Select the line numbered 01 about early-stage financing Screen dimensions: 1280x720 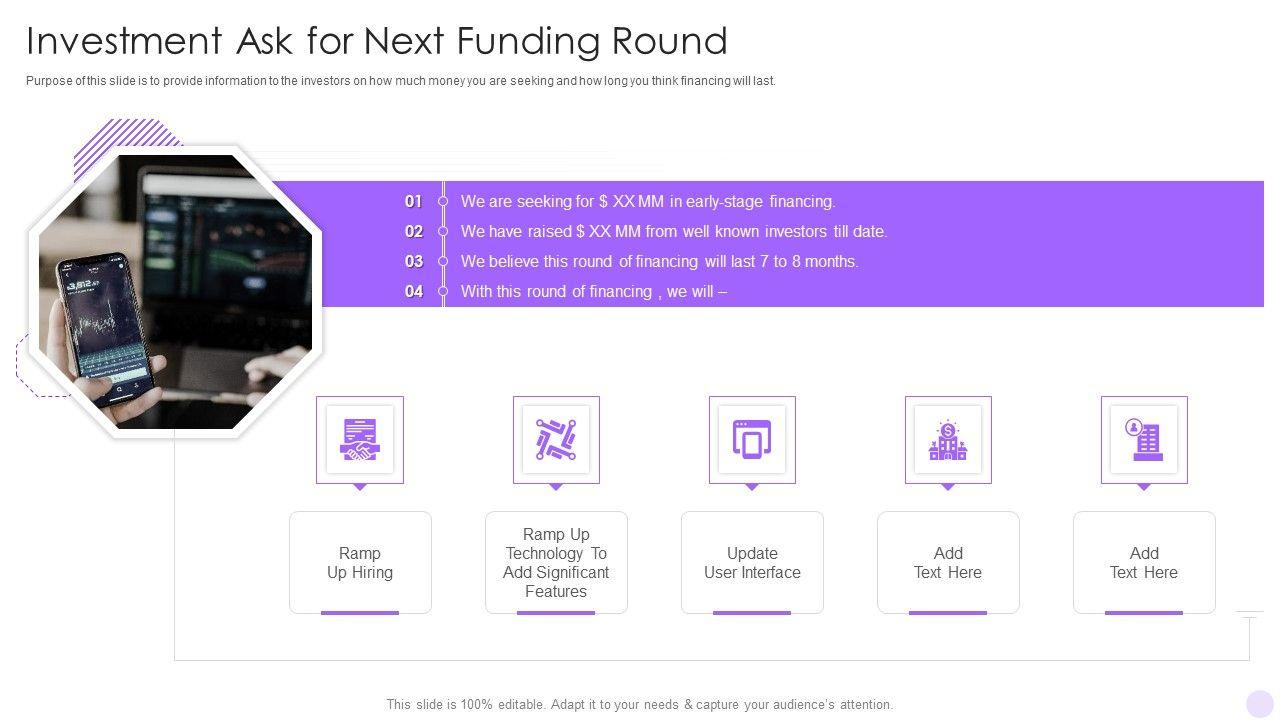[x=647, y=202]
